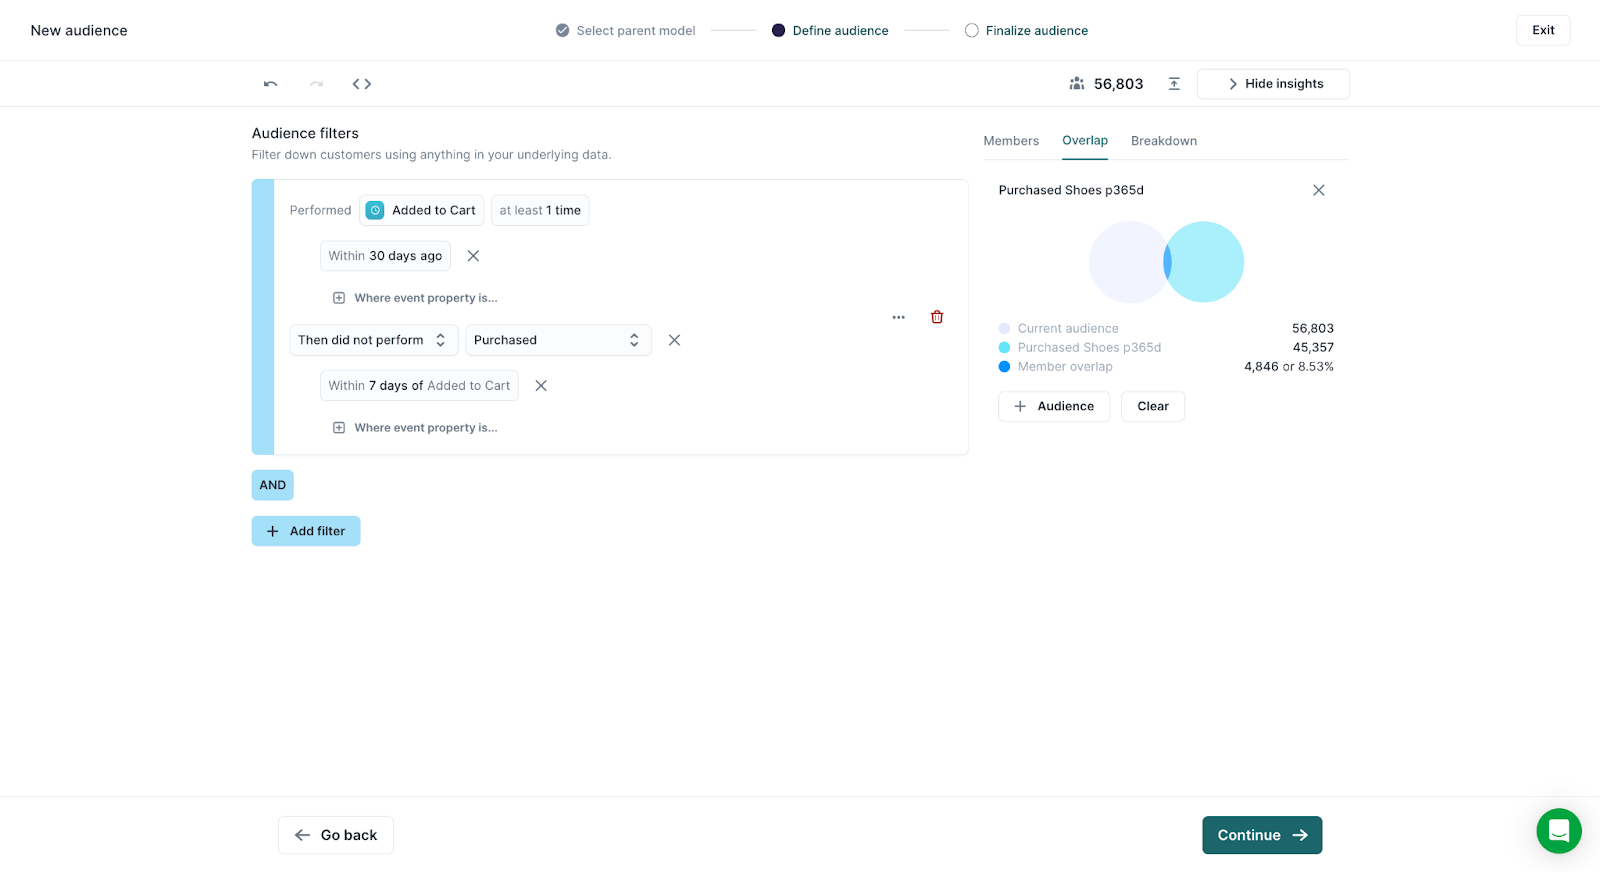
Task: Switch to the Members tab
Action: (x=1010, y=141)
